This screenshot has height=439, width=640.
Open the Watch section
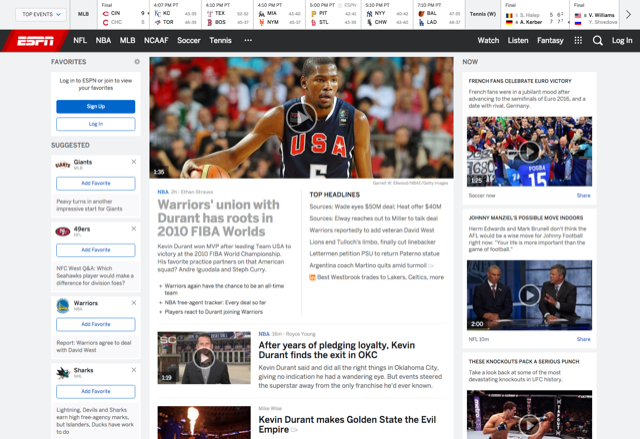488,40
